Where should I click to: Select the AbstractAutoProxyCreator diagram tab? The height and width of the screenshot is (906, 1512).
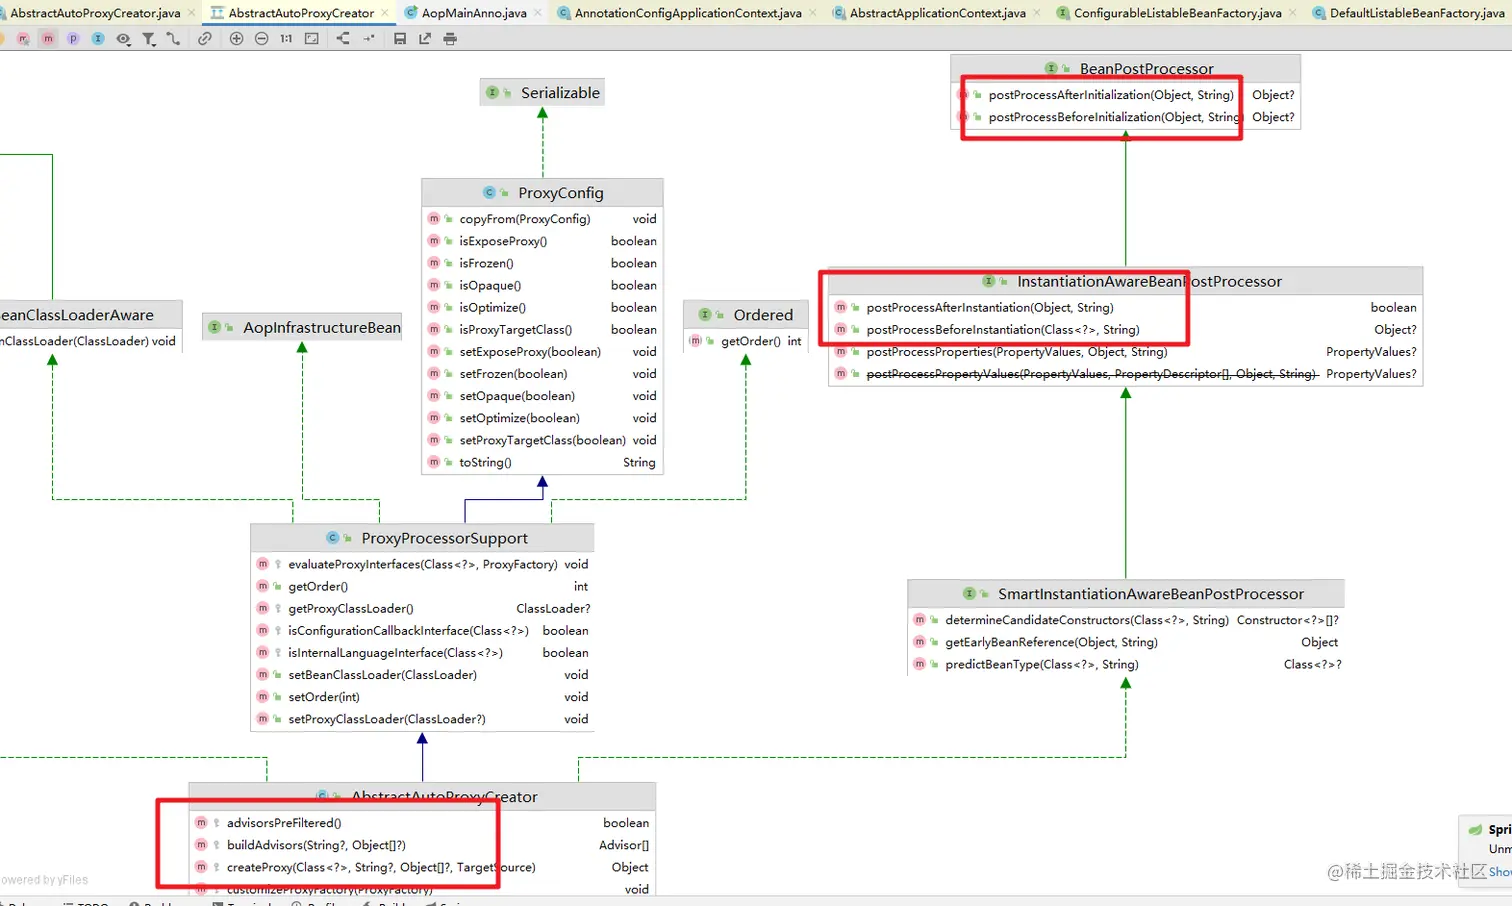point(301,13)
